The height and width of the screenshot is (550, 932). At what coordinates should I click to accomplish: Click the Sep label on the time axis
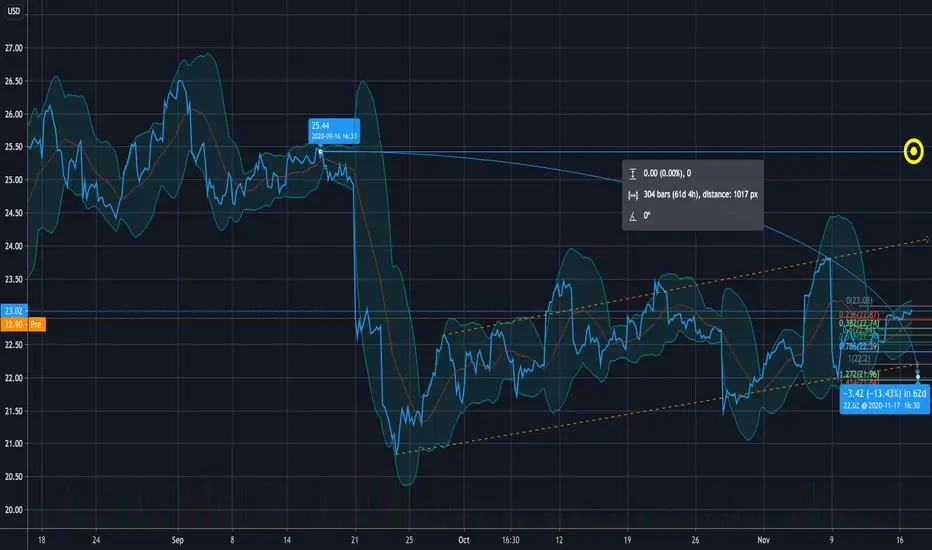click(177, 540)
